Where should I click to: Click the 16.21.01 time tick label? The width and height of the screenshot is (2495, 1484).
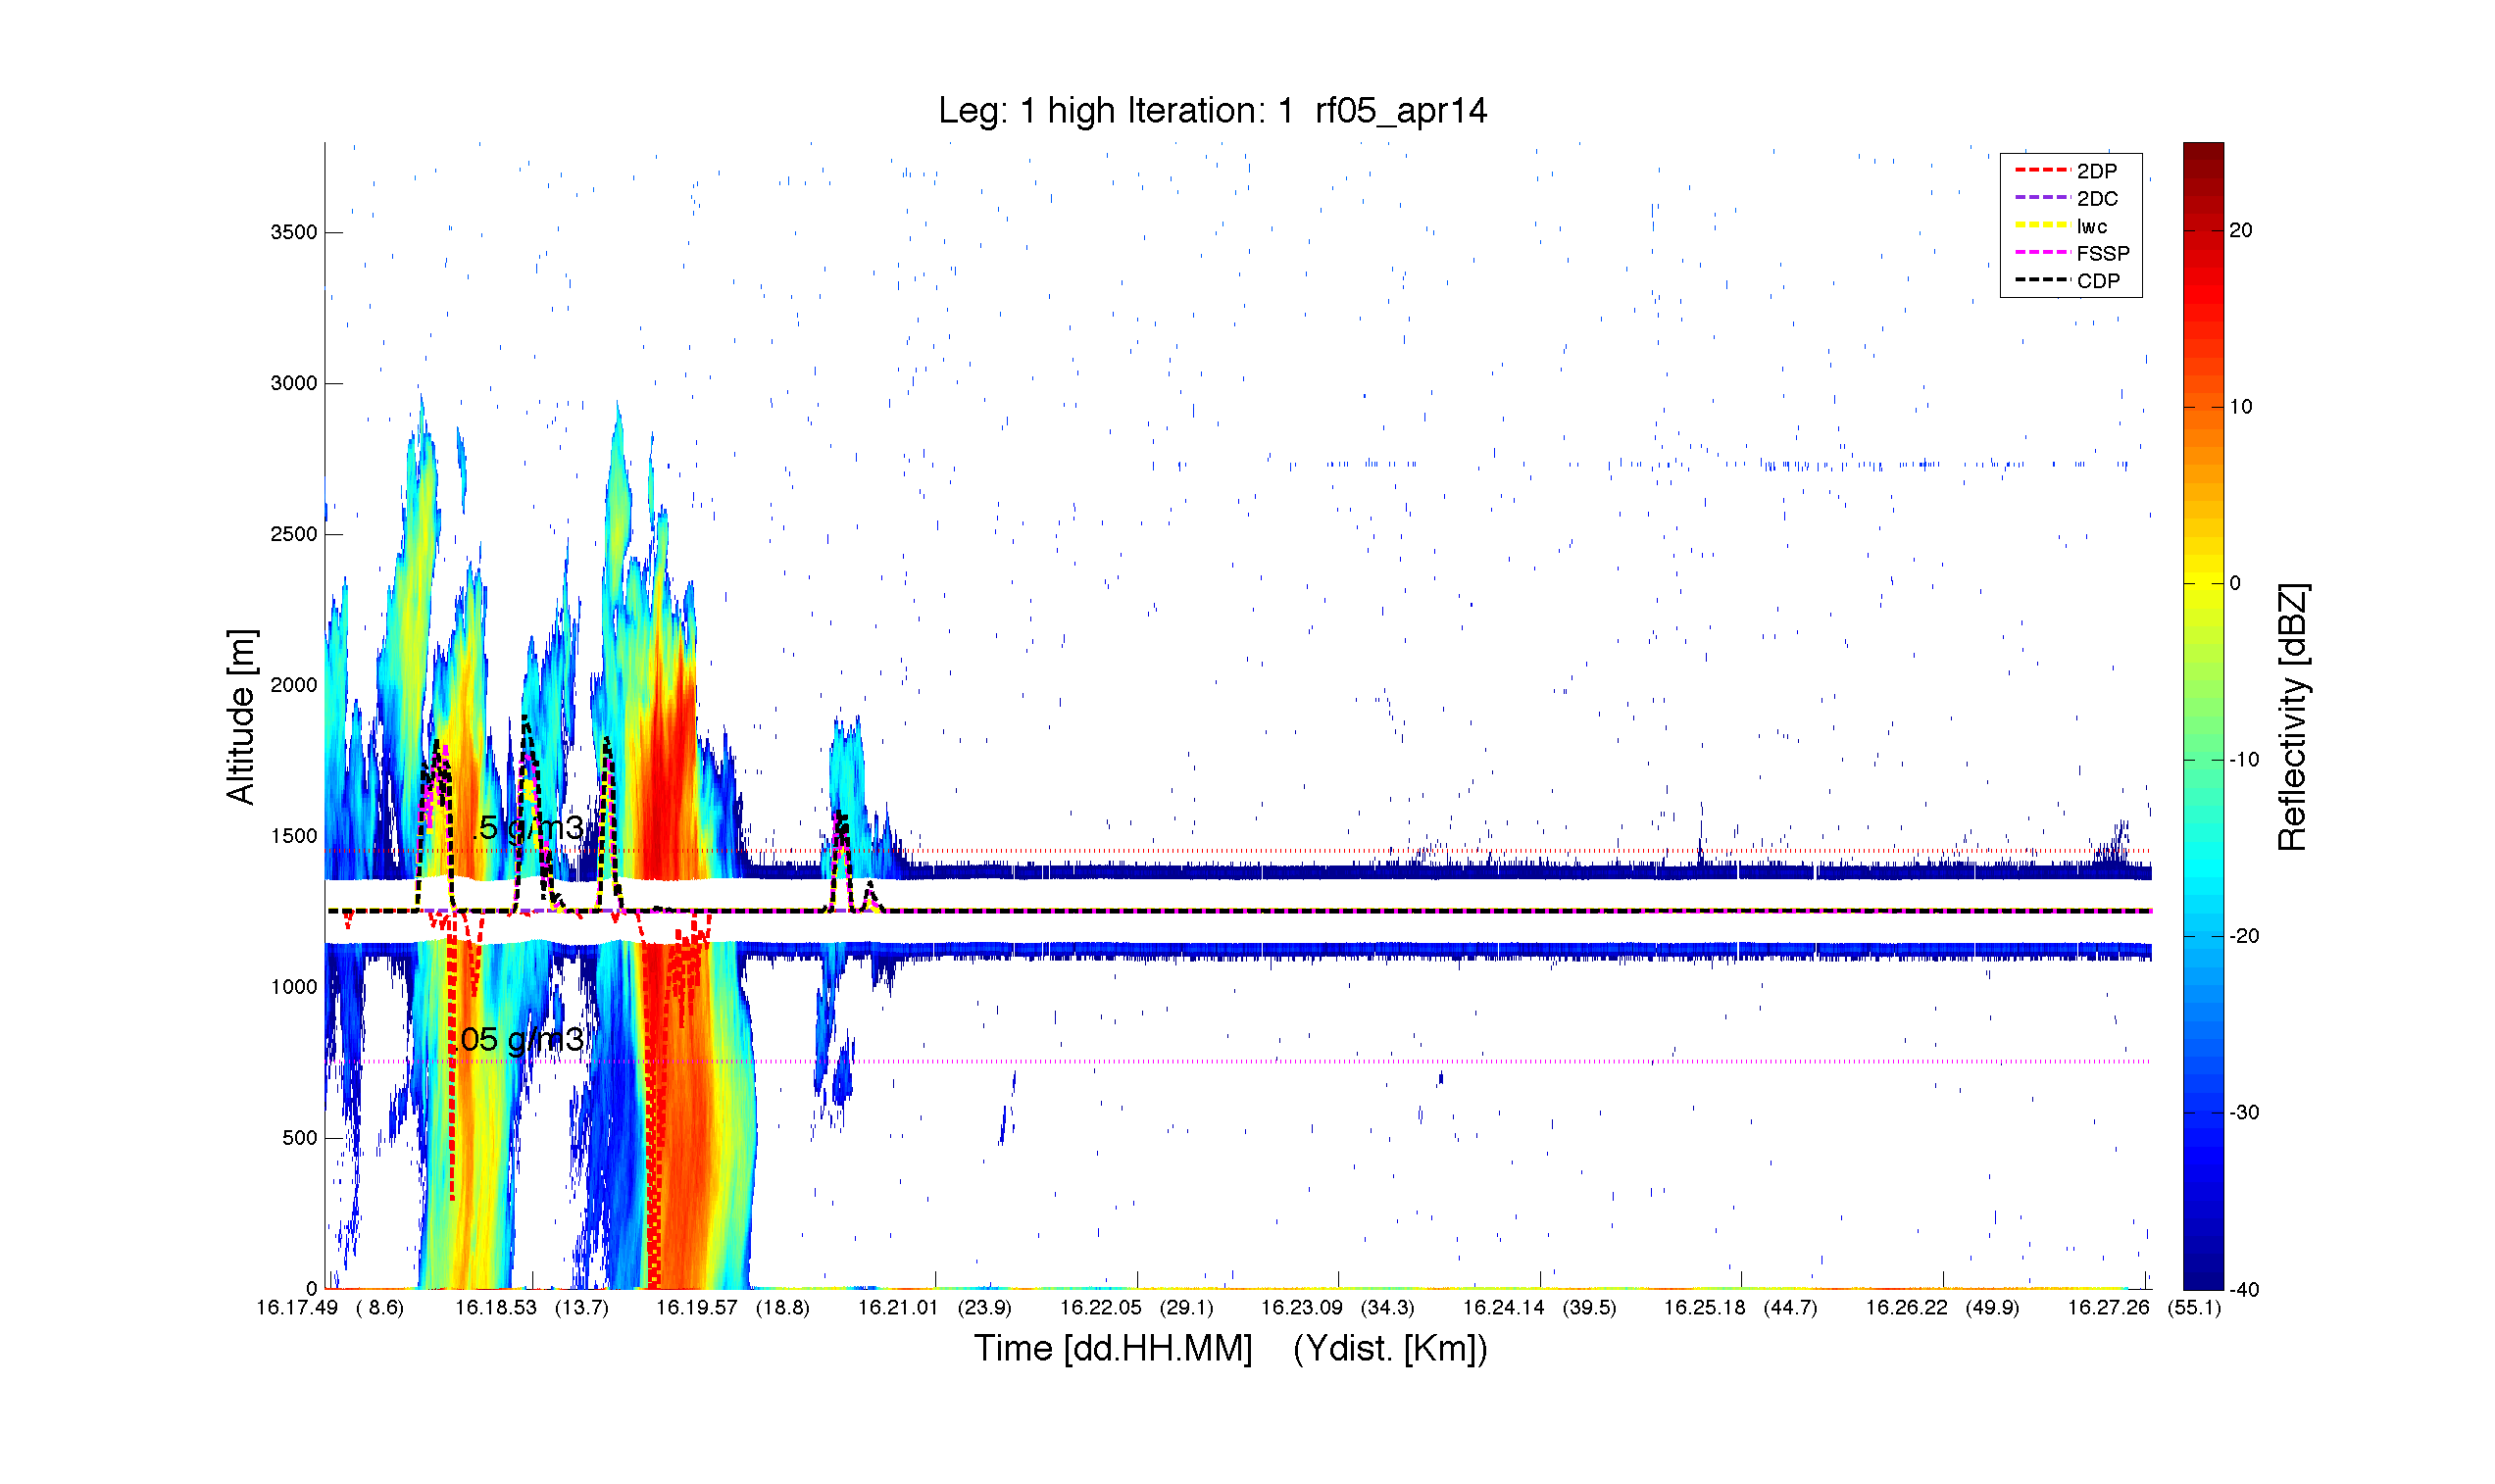pos(898,1307)
